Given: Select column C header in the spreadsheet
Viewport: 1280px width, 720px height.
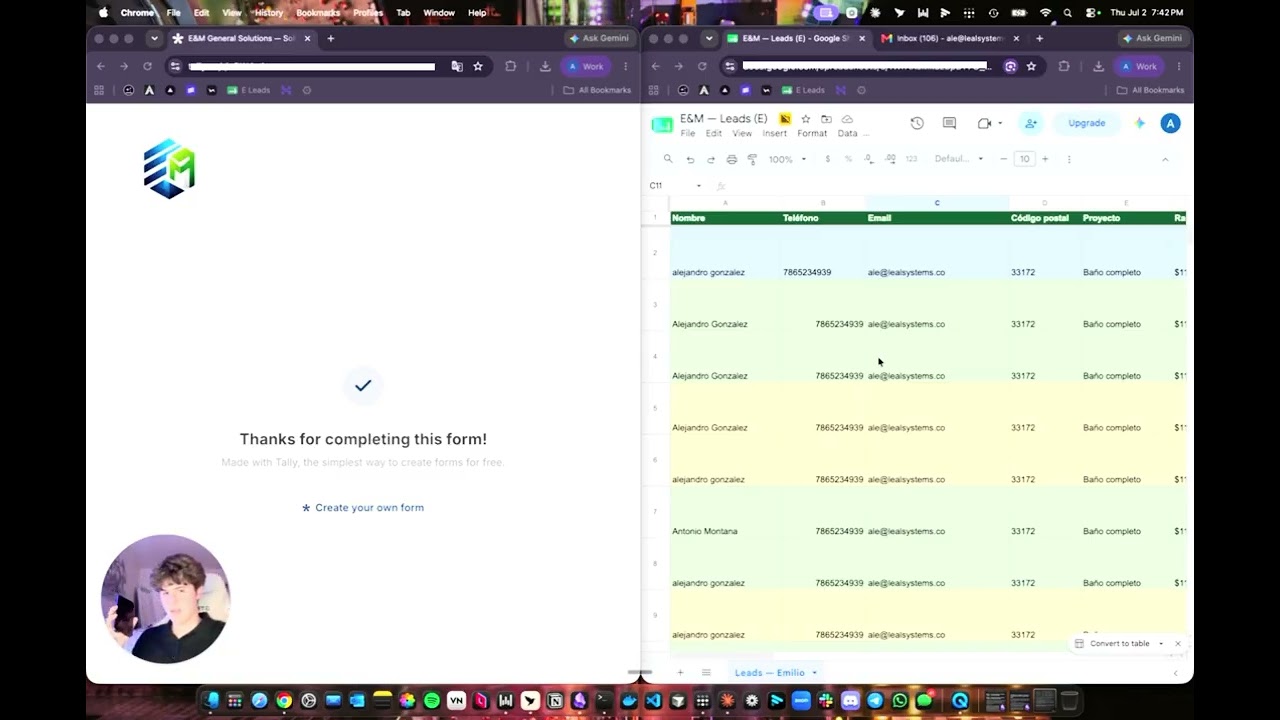Looking at the screenshot, I should [937, 203].
